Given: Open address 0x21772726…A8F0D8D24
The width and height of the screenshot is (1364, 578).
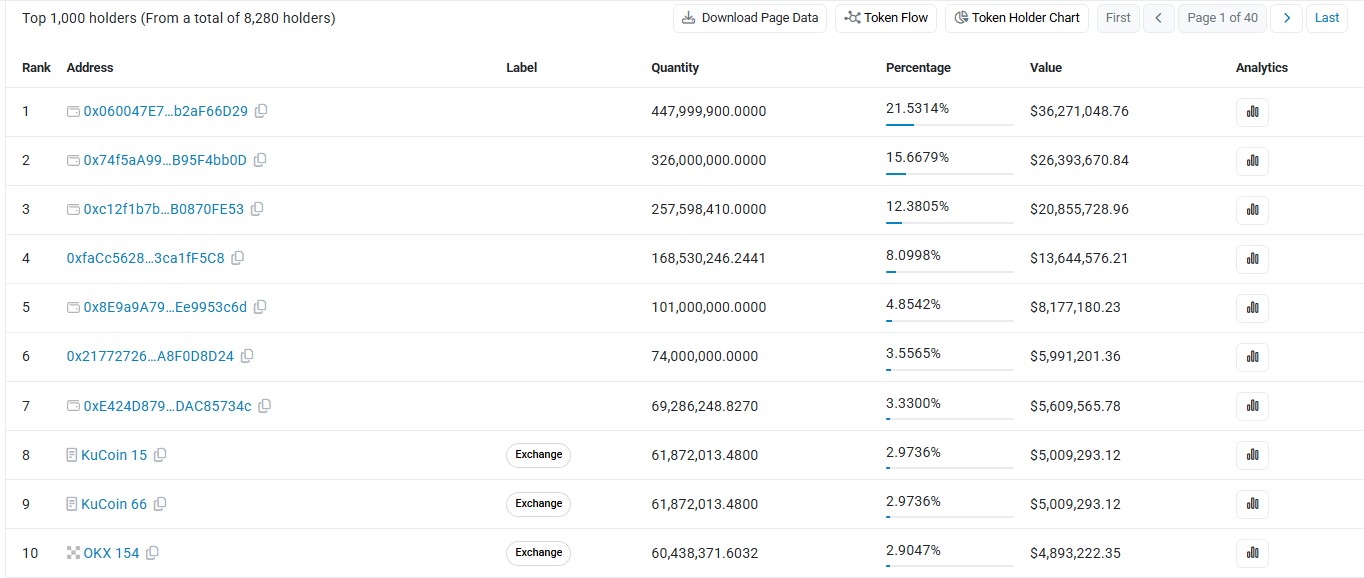Looking at the screenshot, I should point(150,356).
